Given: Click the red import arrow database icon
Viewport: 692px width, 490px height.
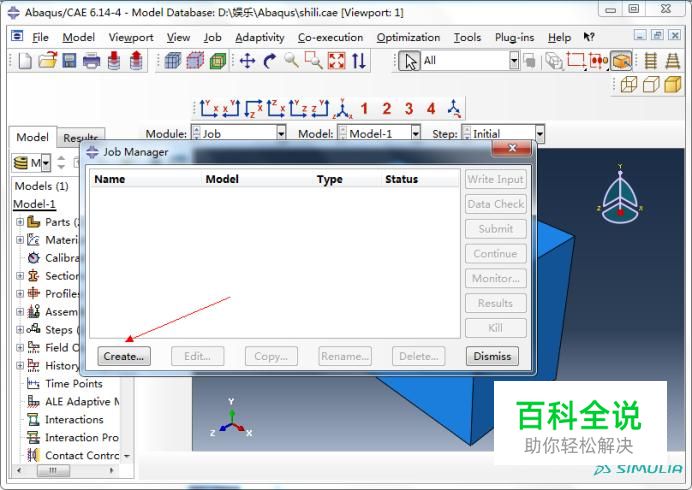Looking at the screenshot, I should pyautogui.click(x=114, y=60).
